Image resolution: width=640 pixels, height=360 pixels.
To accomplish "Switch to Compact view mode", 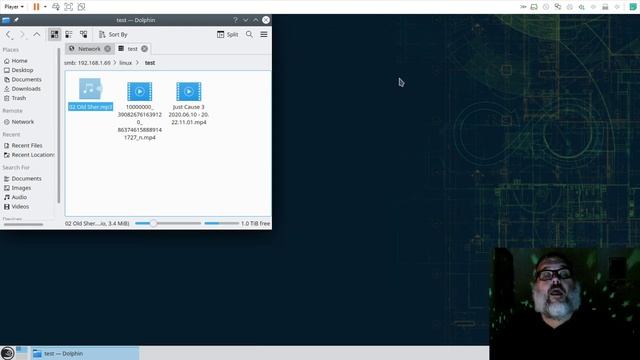I will (69, 35).
